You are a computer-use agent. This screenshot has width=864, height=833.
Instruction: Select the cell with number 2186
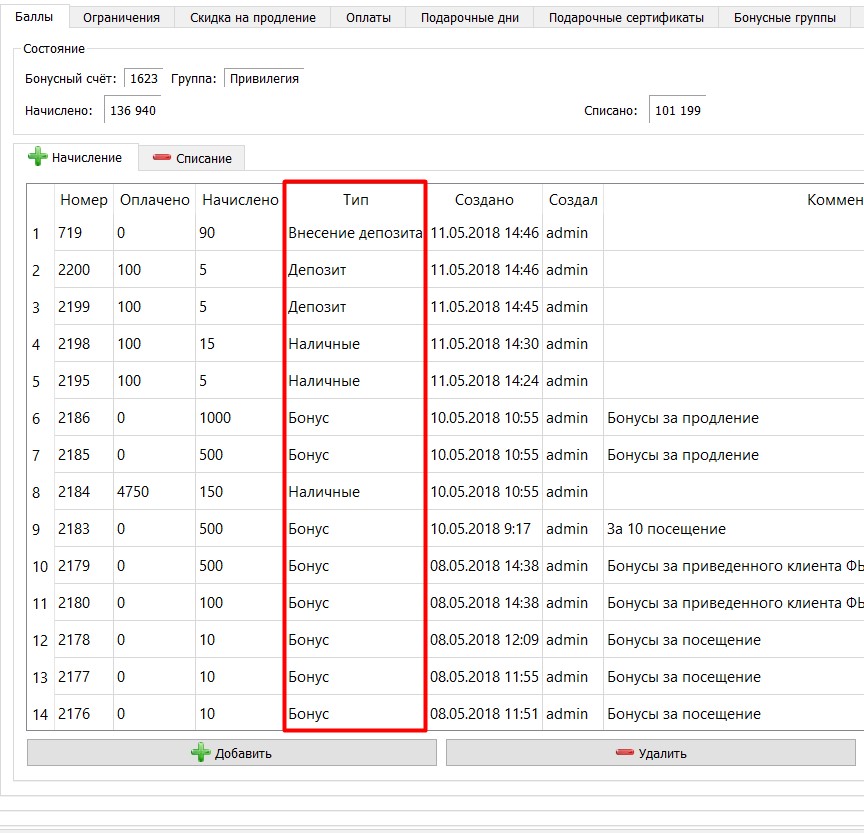coord(84,417)
